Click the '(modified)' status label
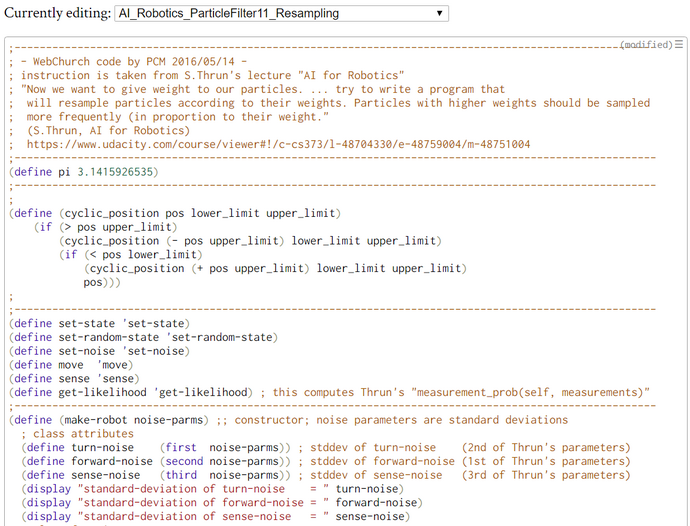The image size is (690, 526). [646, 44]
